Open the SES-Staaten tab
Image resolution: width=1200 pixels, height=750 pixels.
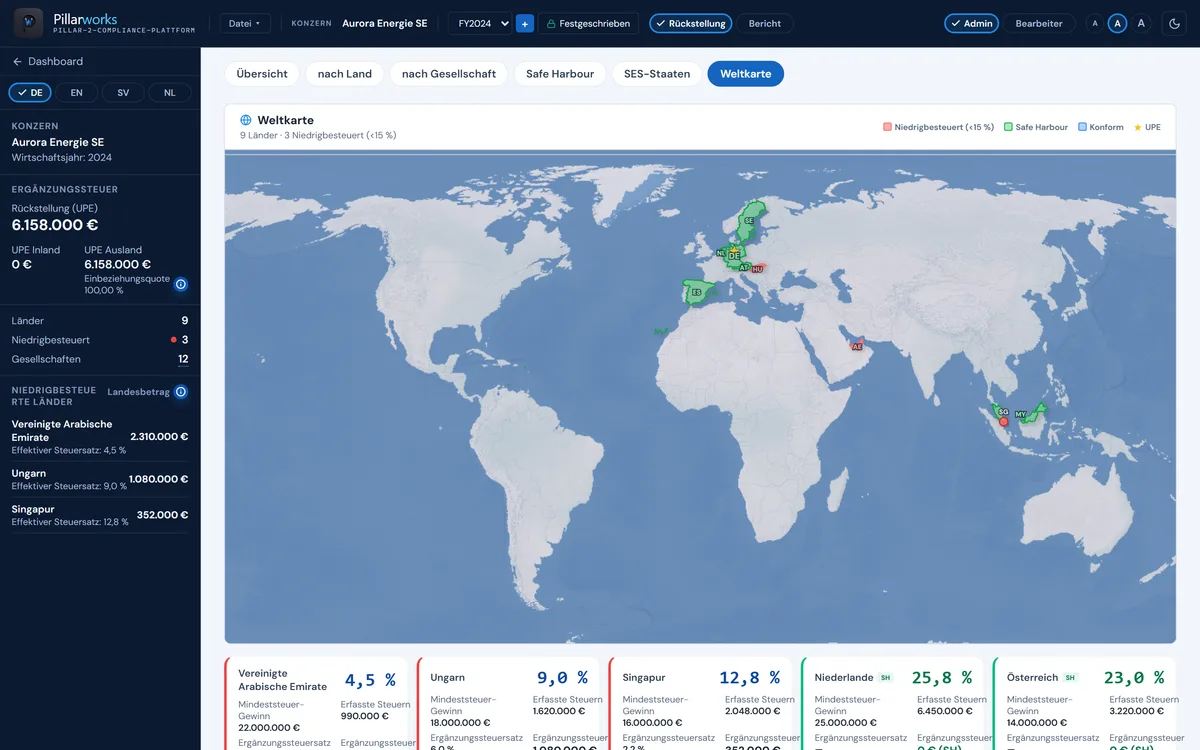[x=657, y=74]
